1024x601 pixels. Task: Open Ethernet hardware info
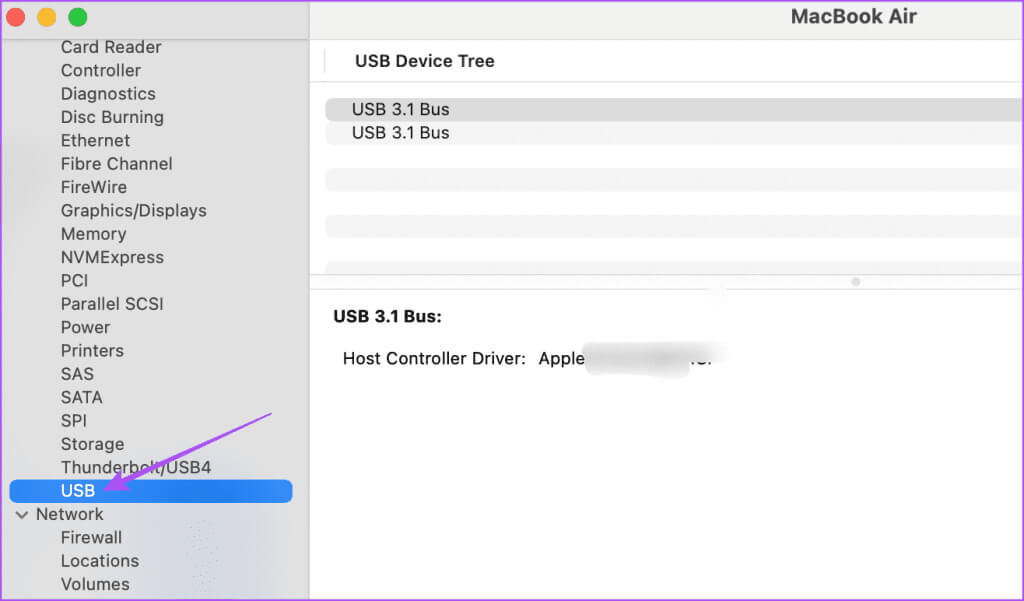click(95, 140)
